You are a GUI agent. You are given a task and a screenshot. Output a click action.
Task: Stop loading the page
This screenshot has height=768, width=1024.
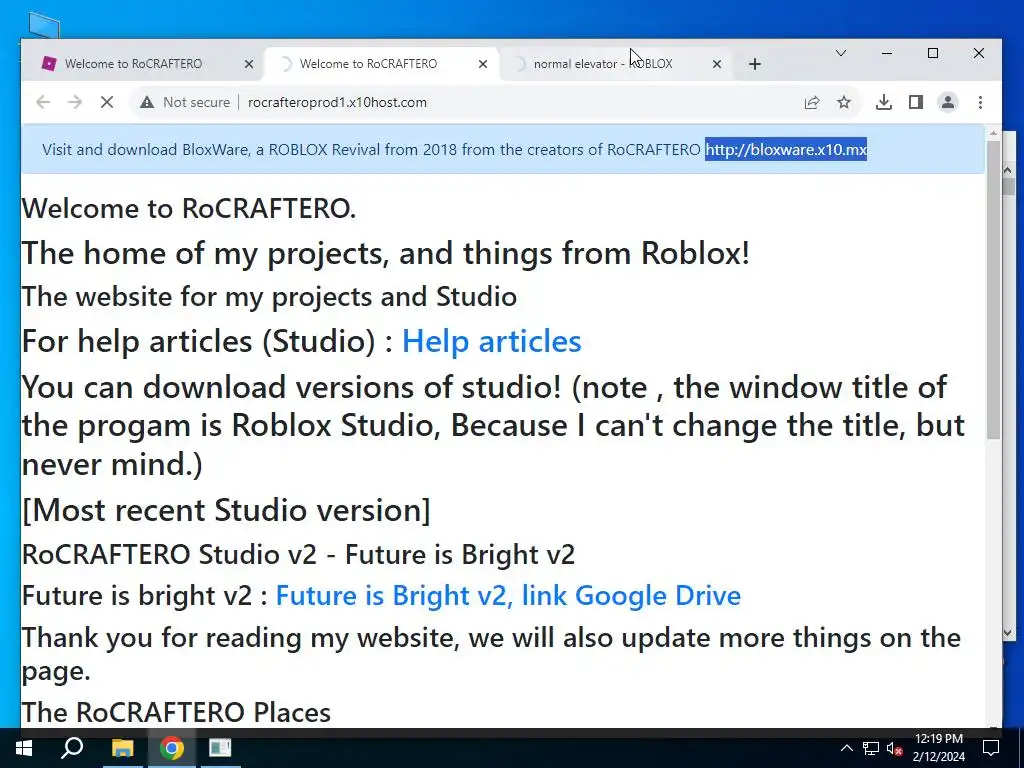pos(107,102)
